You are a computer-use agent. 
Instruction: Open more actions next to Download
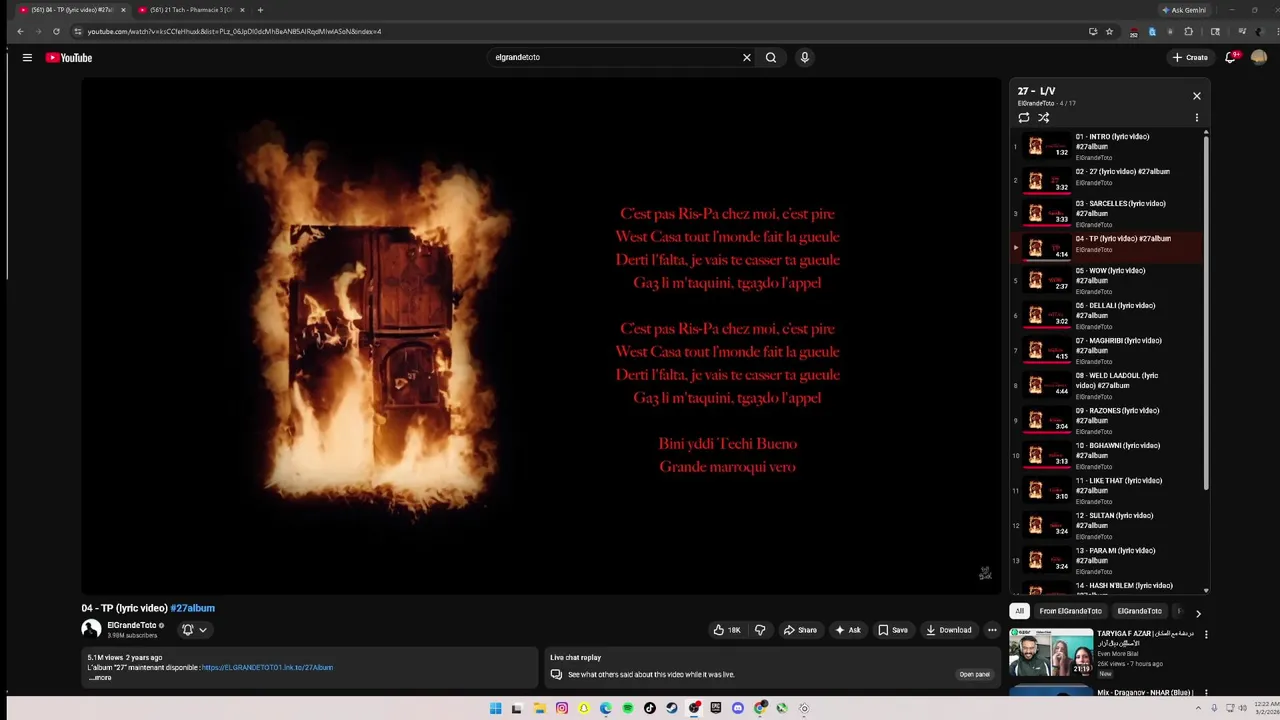coord(992,630)
